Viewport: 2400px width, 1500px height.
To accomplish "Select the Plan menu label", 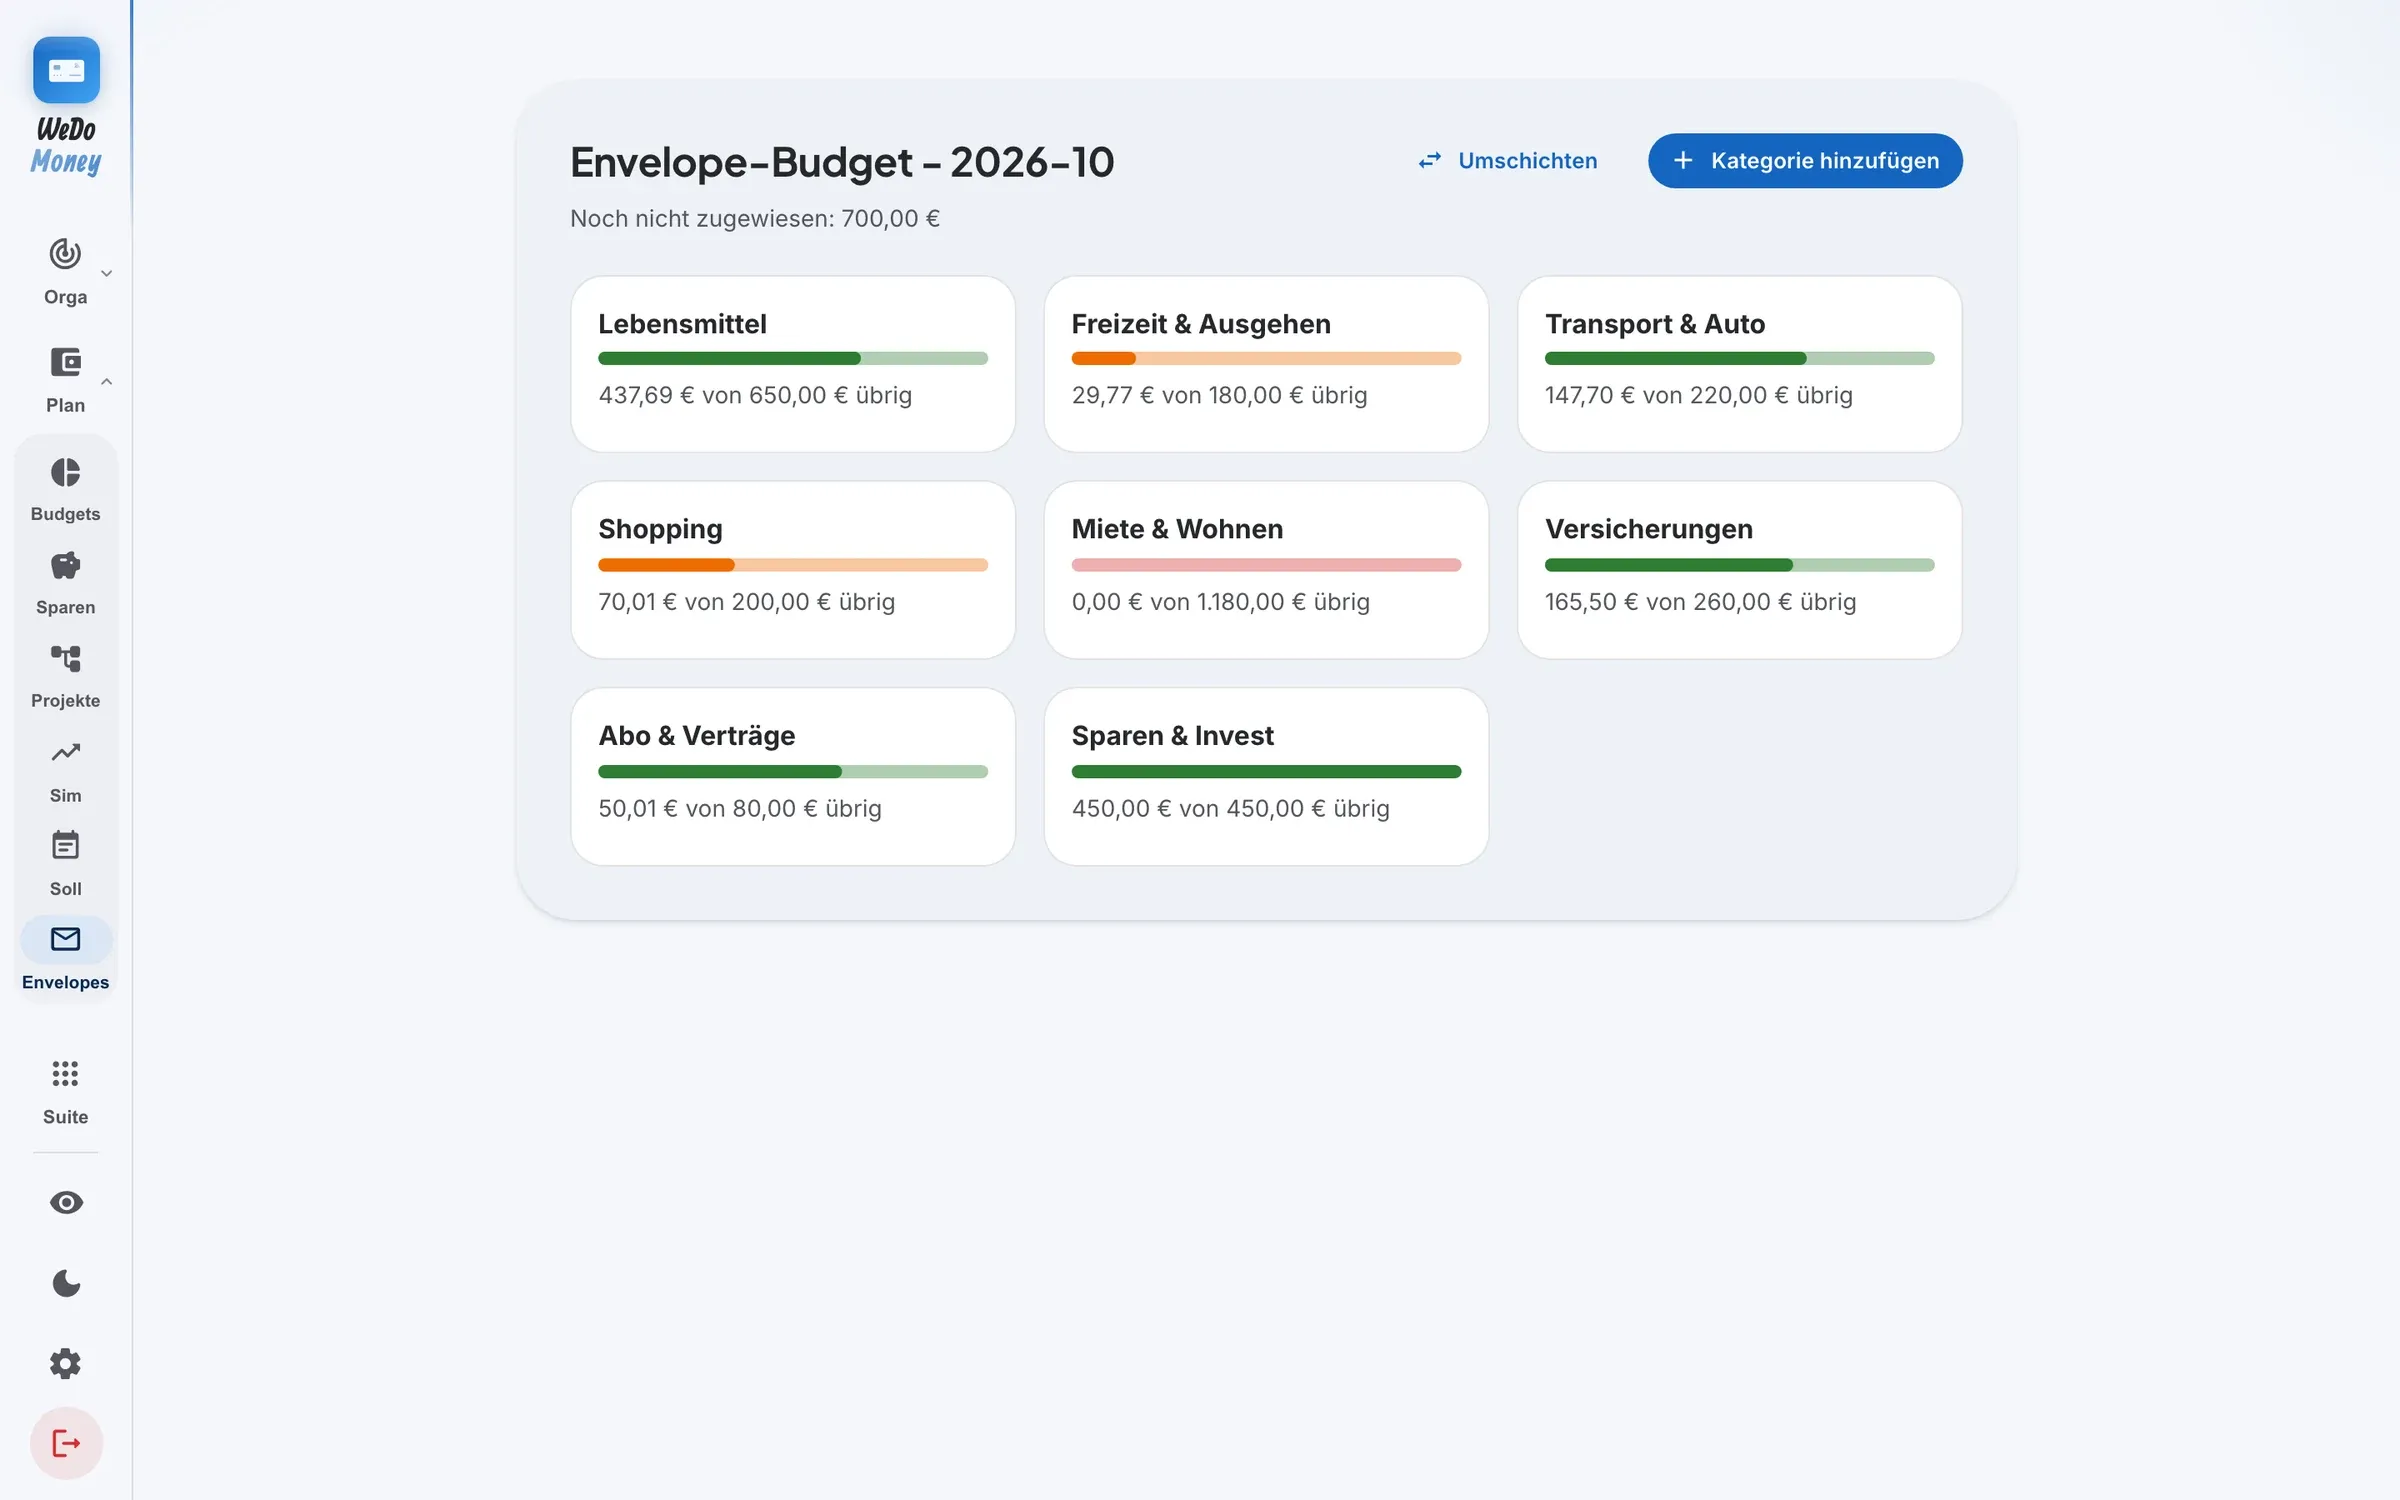I will (65, 406).
